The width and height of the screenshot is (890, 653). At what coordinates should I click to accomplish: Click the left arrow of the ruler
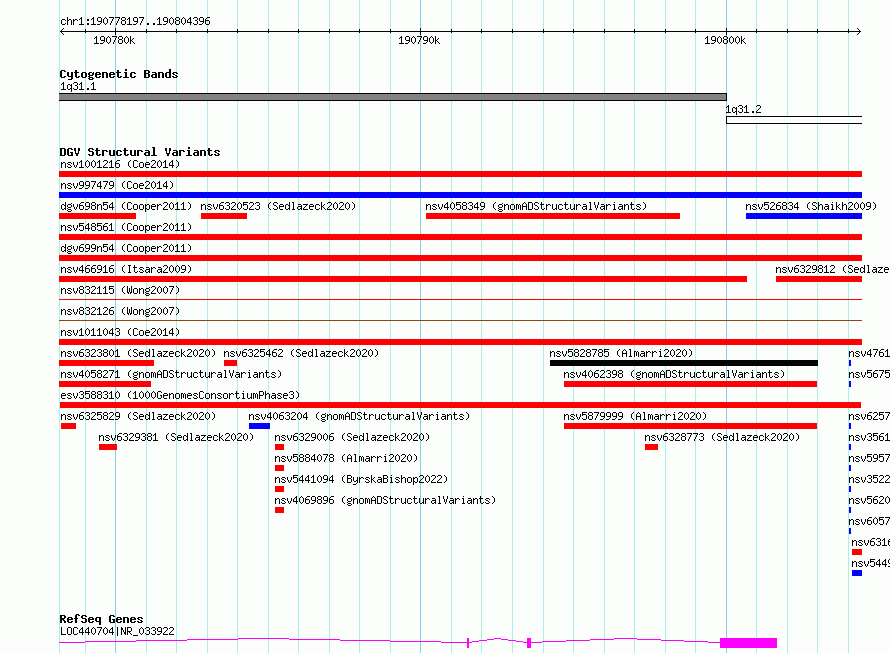62,32
